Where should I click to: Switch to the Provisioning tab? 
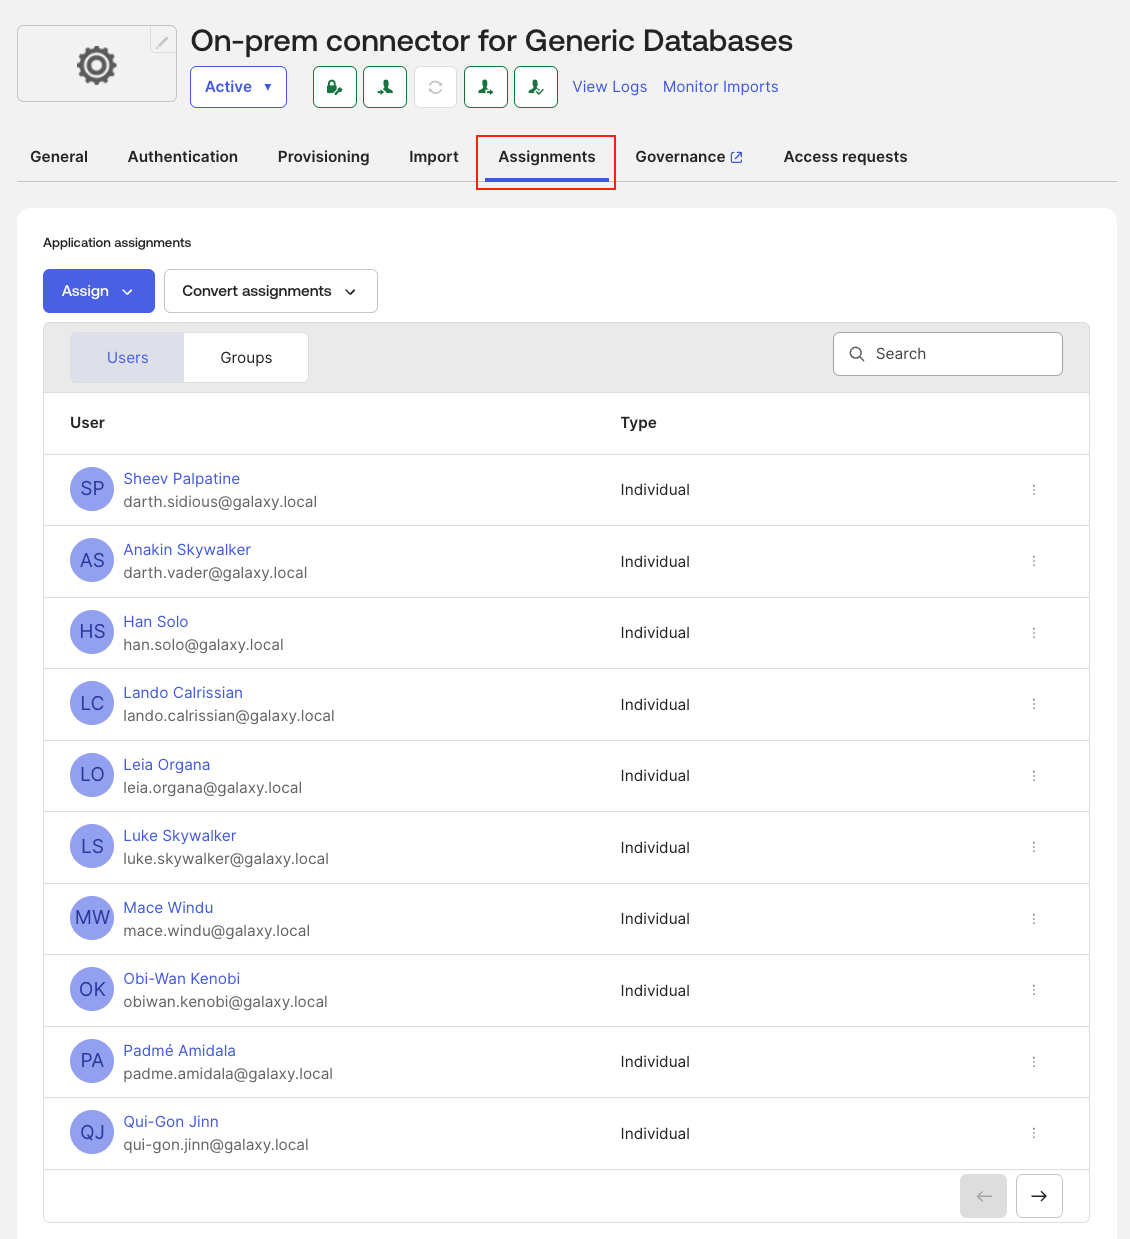point(323,156)
